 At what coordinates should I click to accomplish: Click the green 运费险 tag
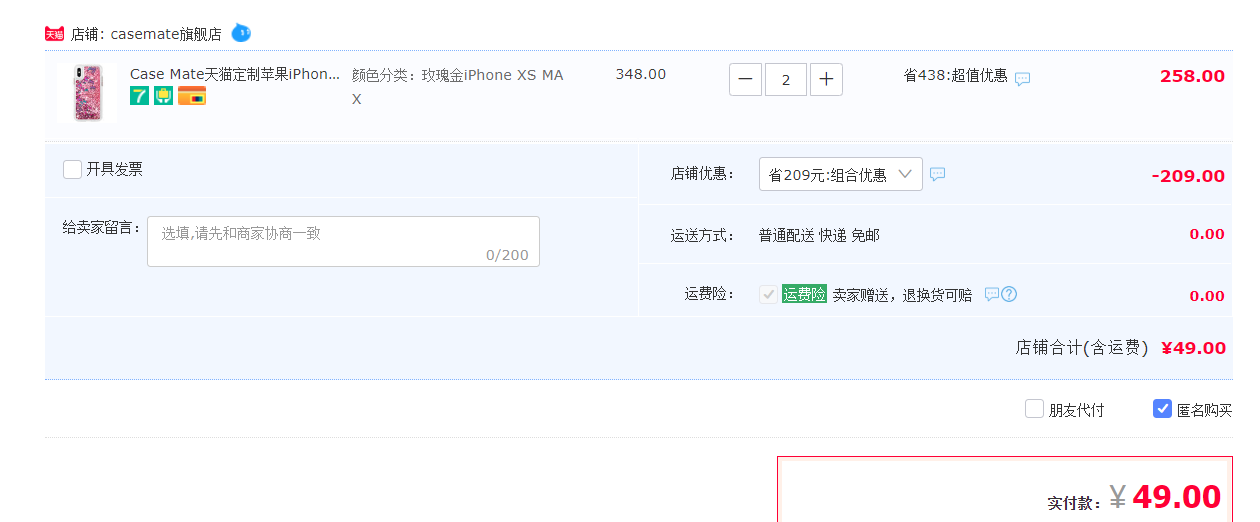[804, 294]
